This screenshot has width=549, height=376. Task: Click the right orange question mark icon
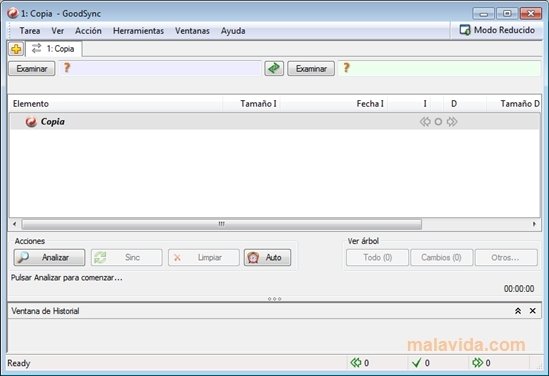pos(346,68)
